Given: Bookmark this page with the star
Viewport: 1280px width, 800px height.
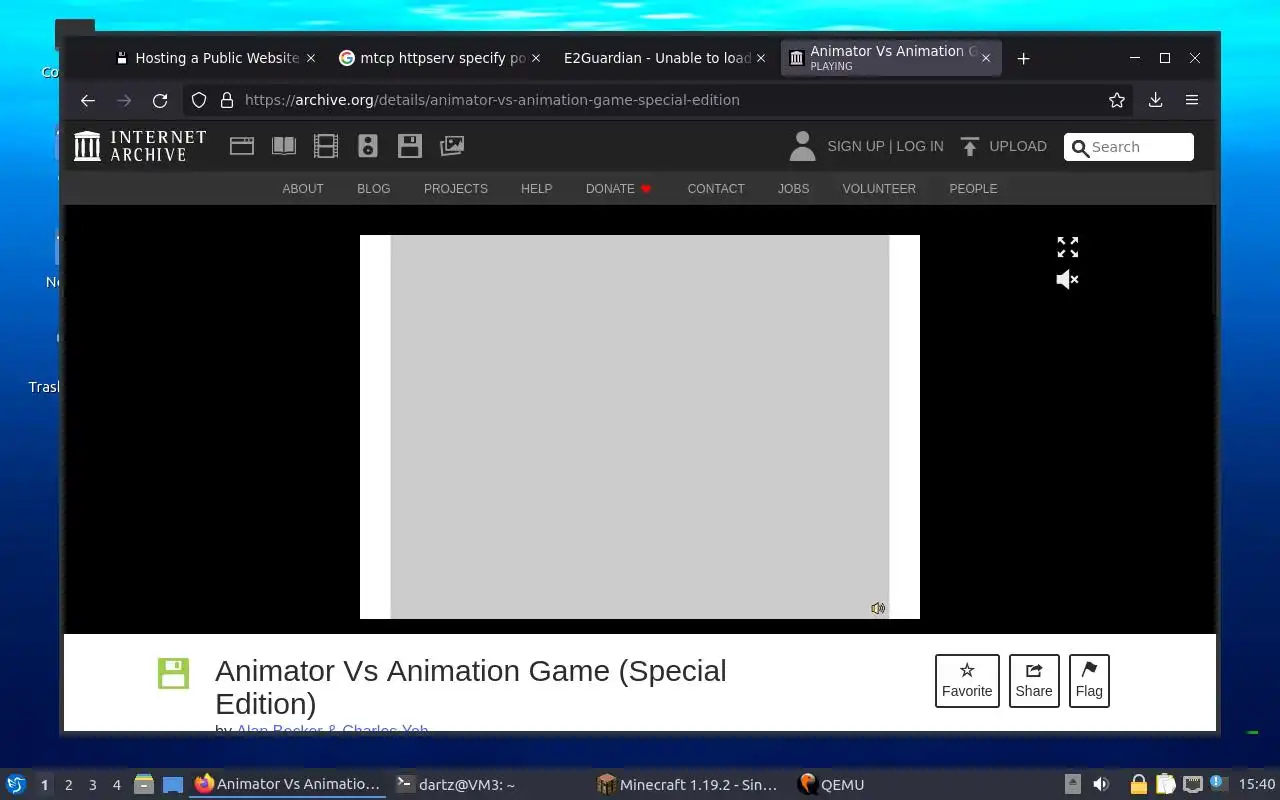Looking at the screenshot, I should tap(1117, 100).
